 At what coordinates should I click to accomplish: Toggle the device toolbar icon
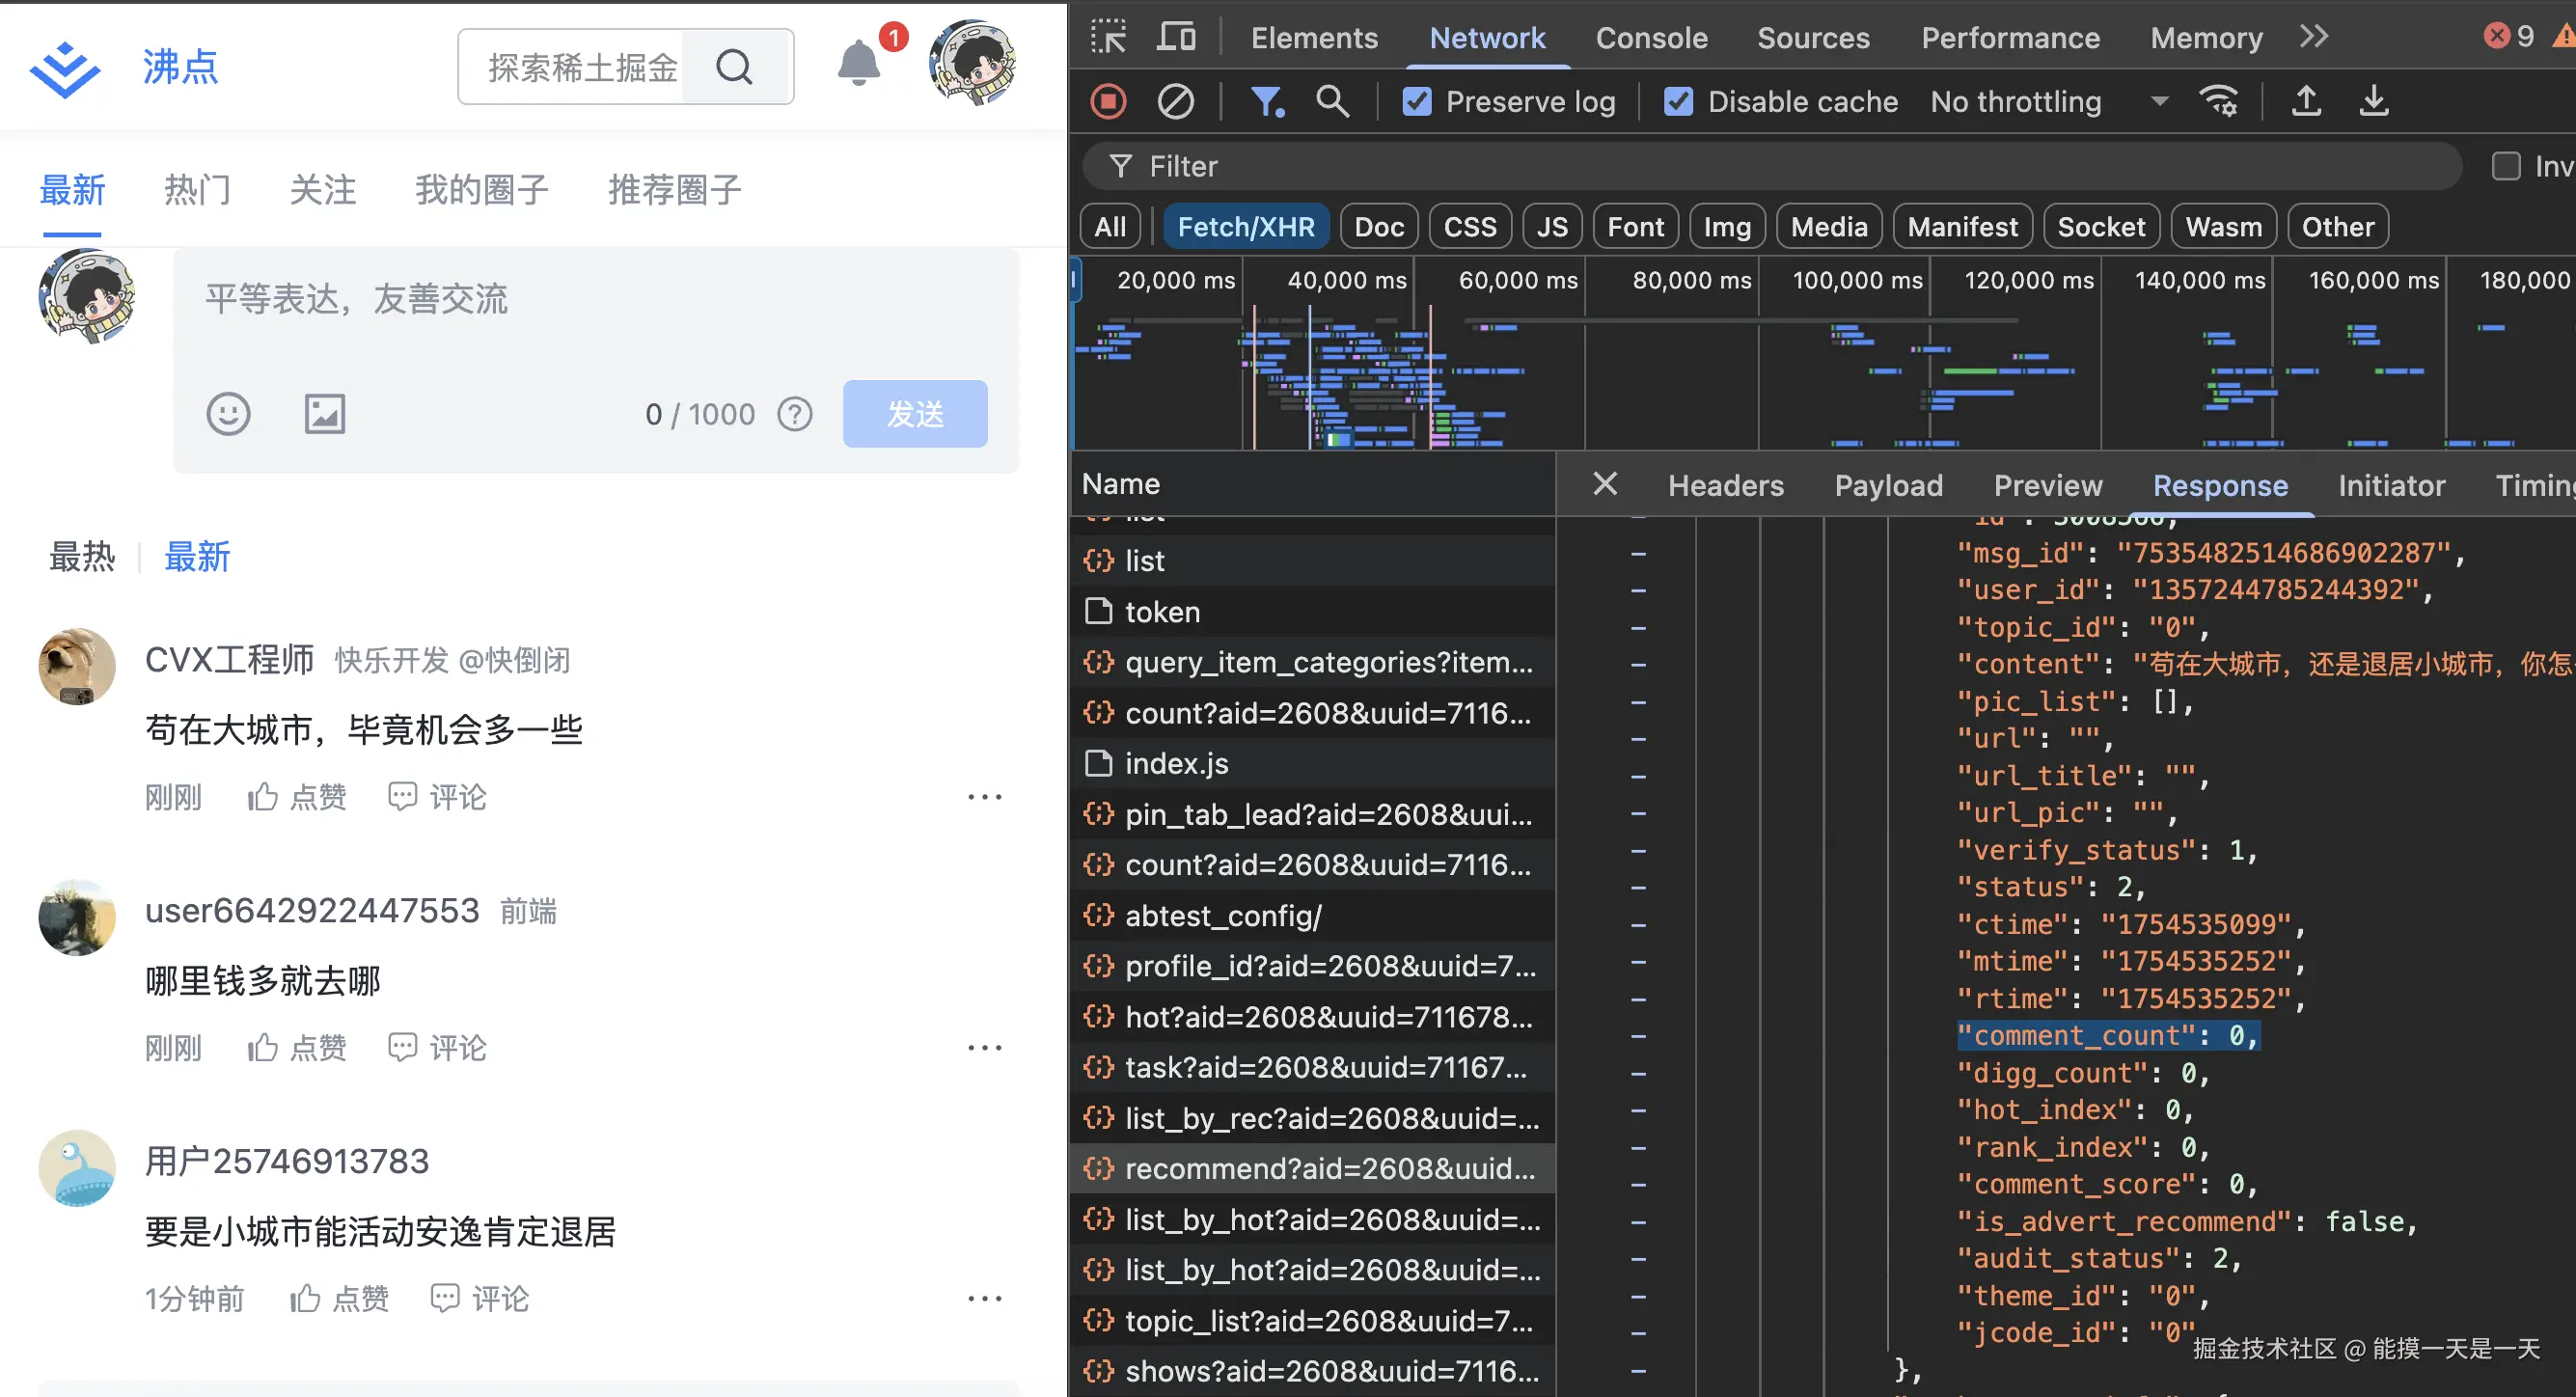click(x=1176, y=37)
